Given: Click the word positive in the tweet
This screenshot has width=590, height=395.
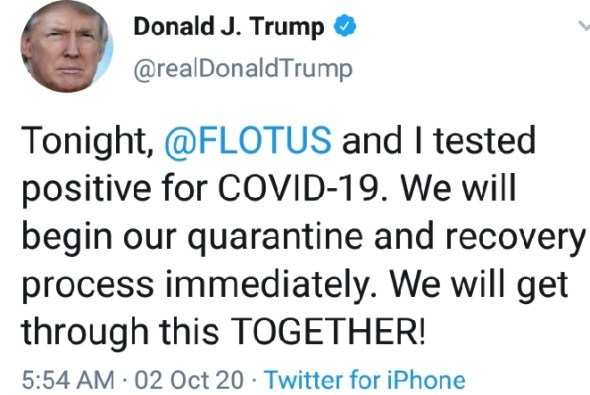Looking at the screenshot, I should [x=87, y=189].
